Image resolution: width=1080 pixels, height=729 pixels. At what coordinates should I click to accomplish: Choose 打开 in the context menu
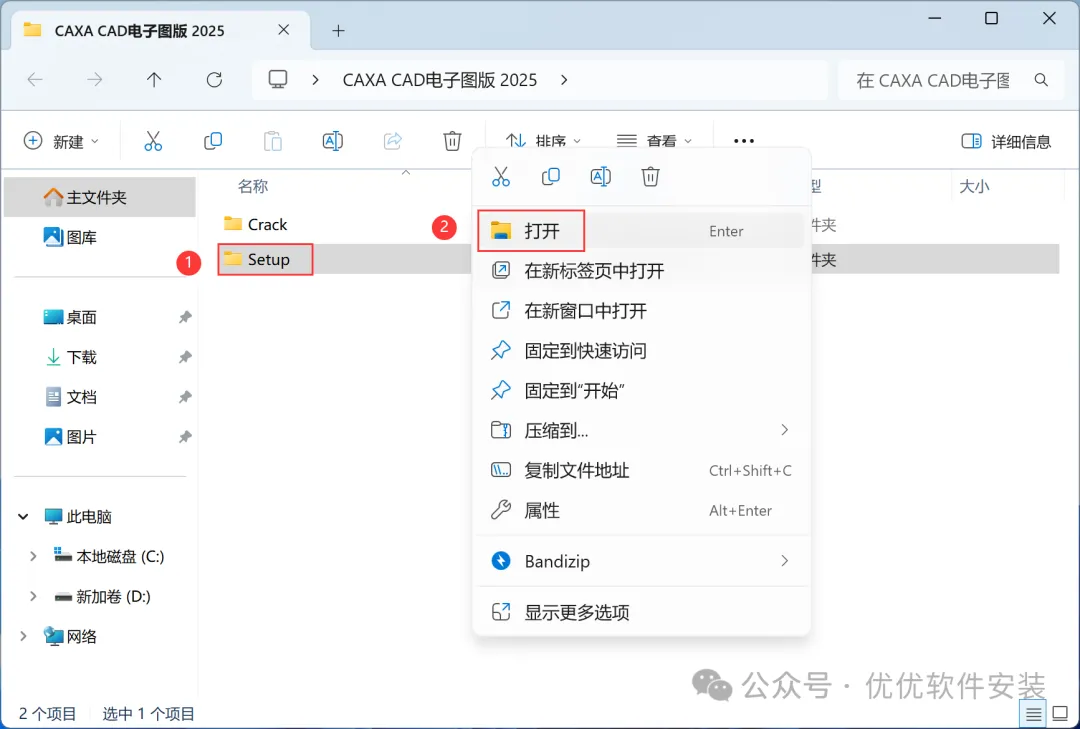click(641, 231)
